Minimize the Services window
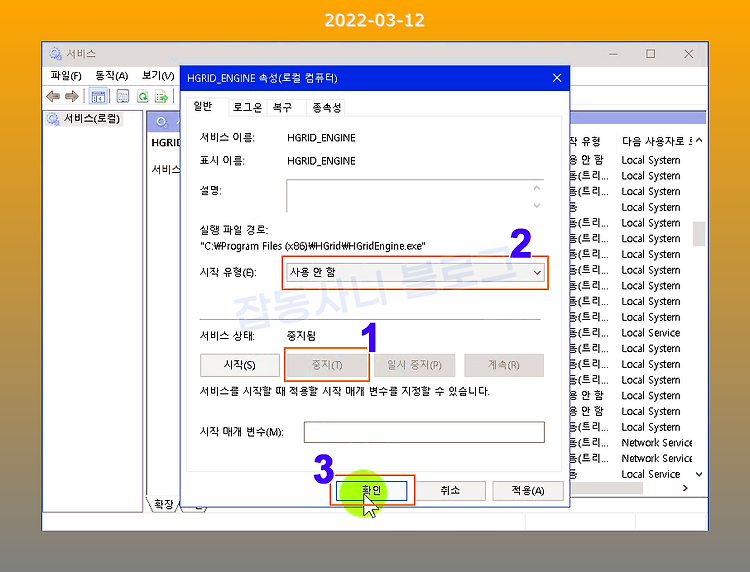The width and height of the screenshot is (750, 572). [x=613, y=54]
